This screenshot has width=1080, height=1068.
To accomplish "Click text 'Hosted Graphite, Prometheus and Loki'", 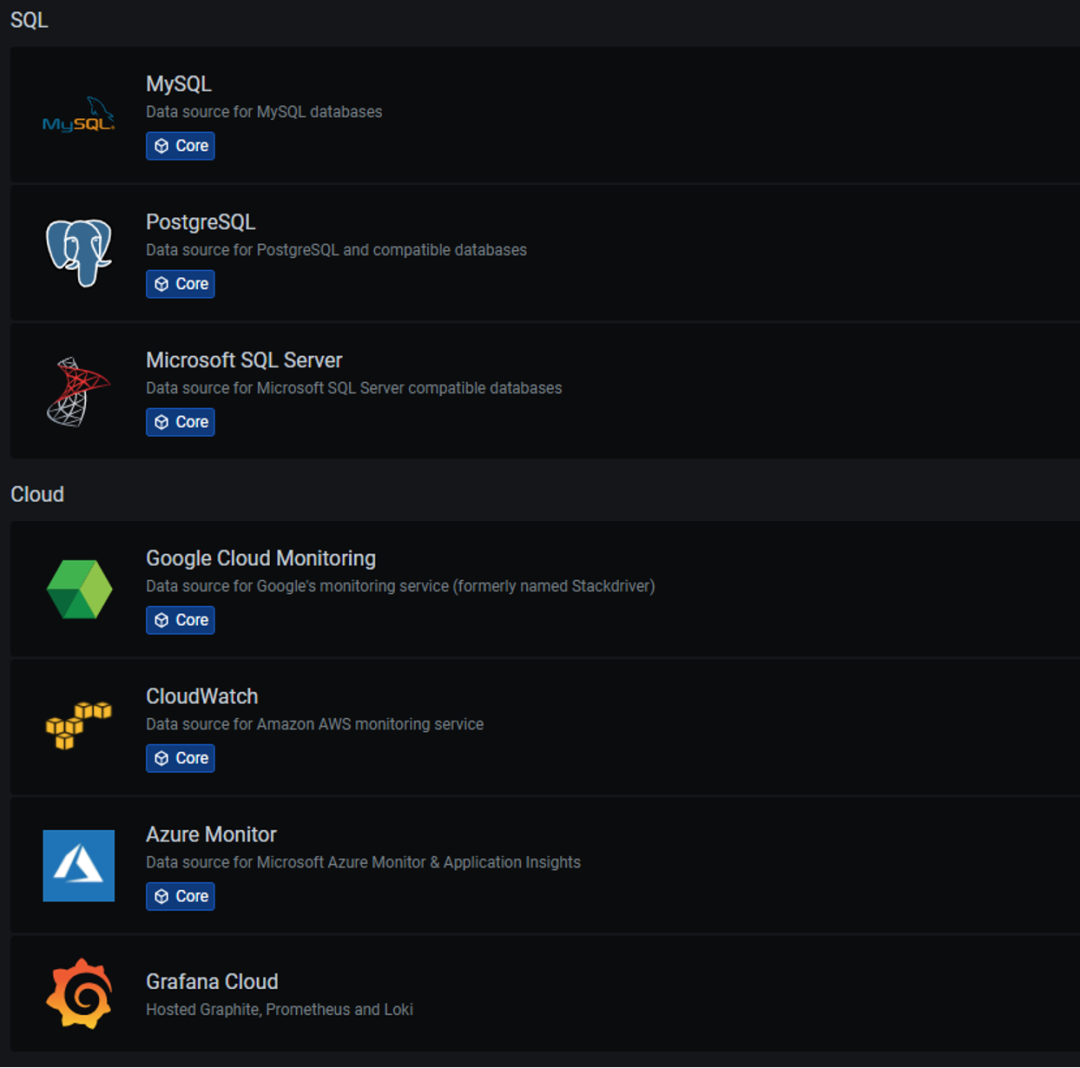I will [x=280, y=1009].
